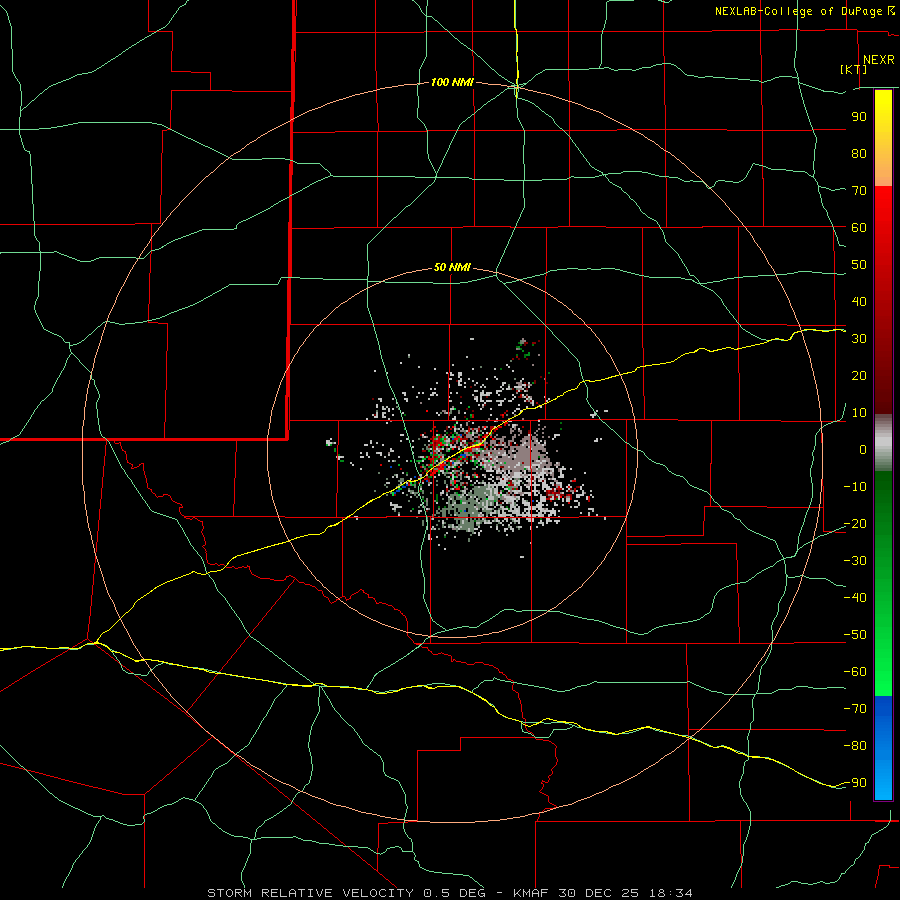Click the 18:34 timestamp in caption

[671, 893]
